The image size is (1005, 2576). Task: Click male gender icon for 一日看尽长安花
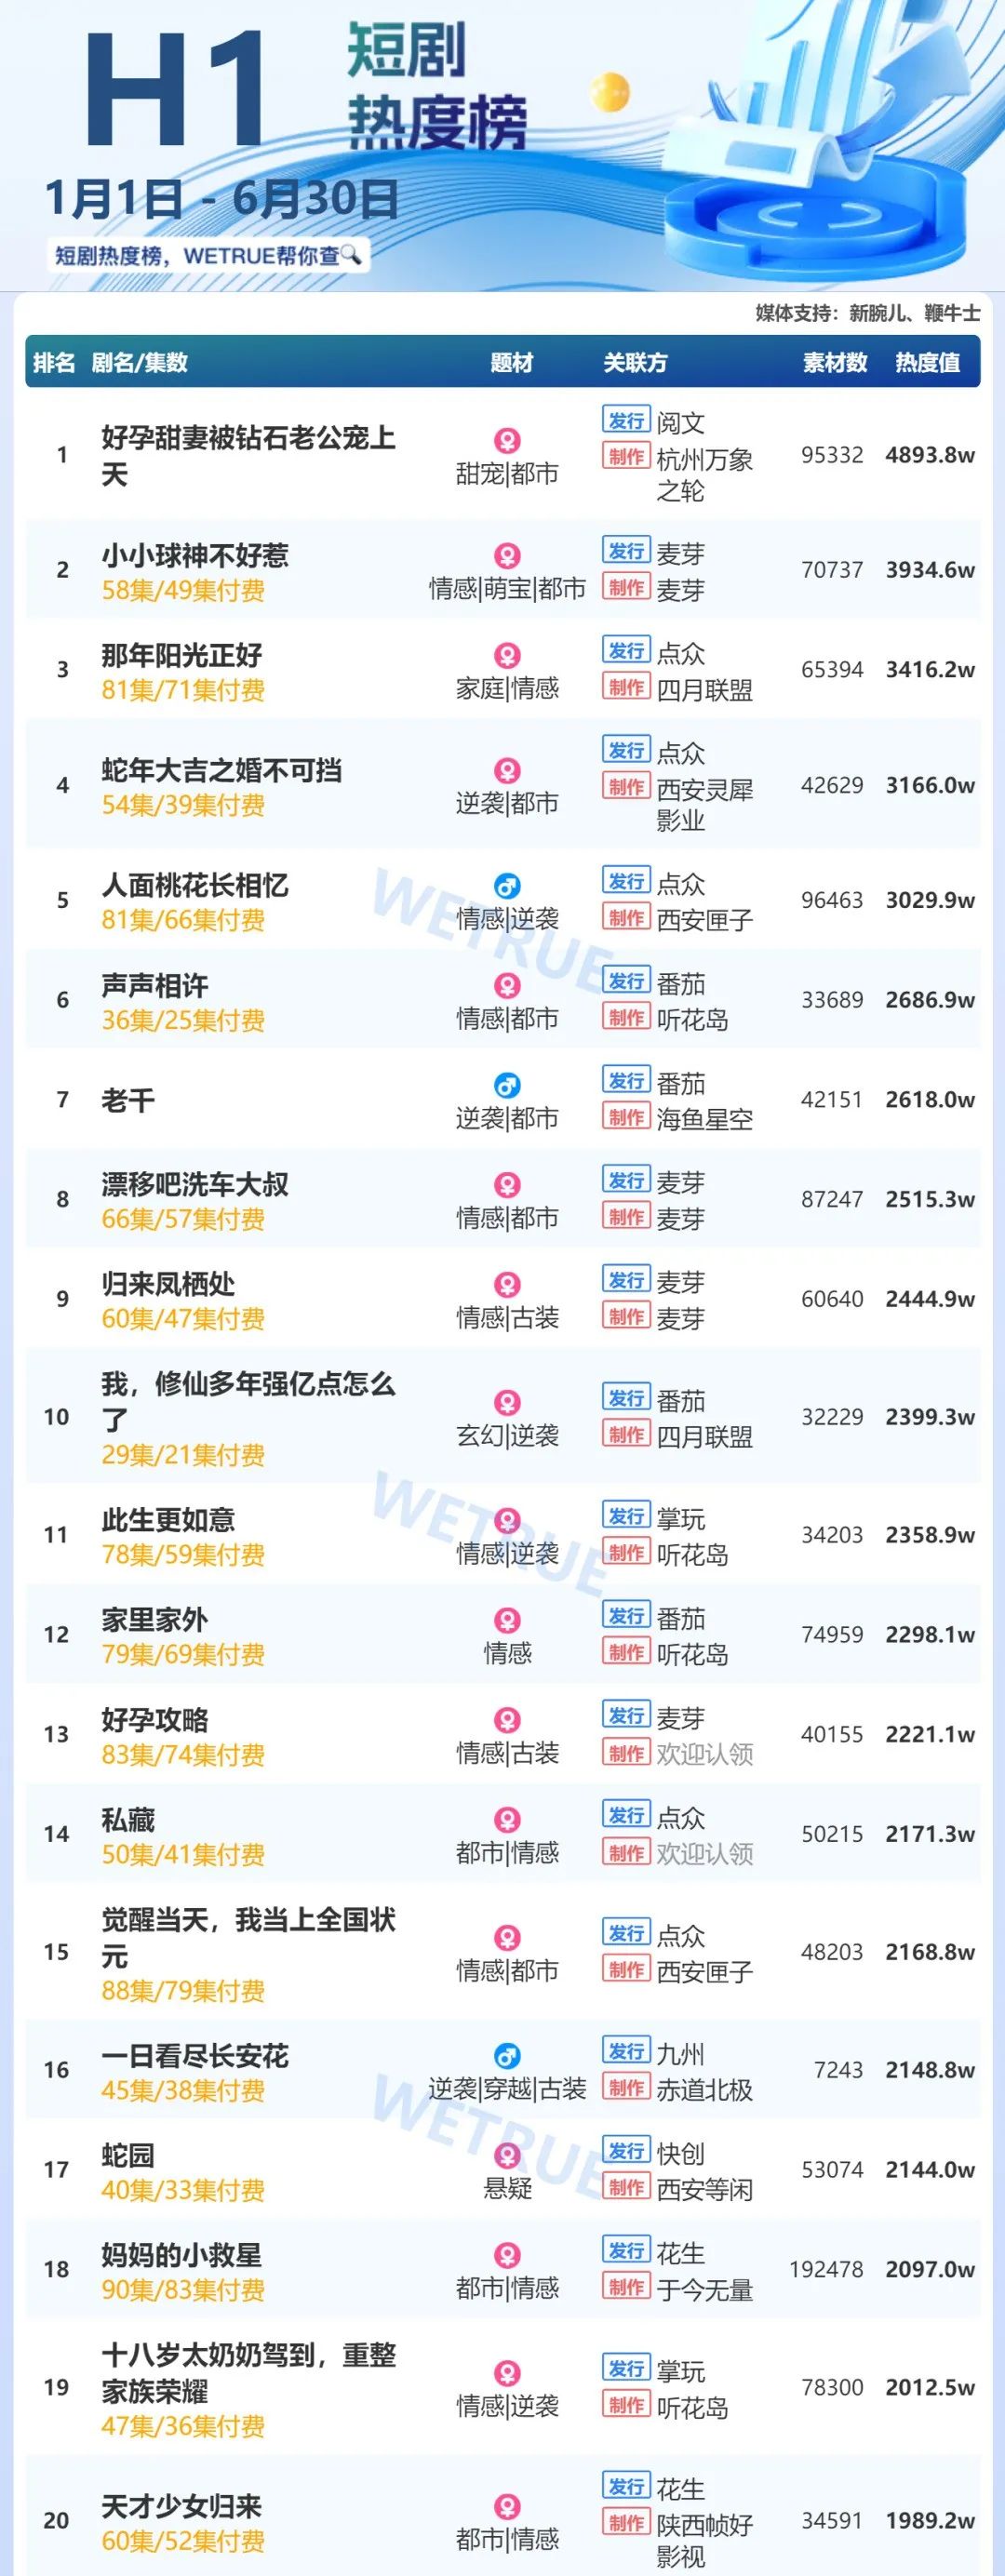pyautogui.click(x=508, y=2056)
